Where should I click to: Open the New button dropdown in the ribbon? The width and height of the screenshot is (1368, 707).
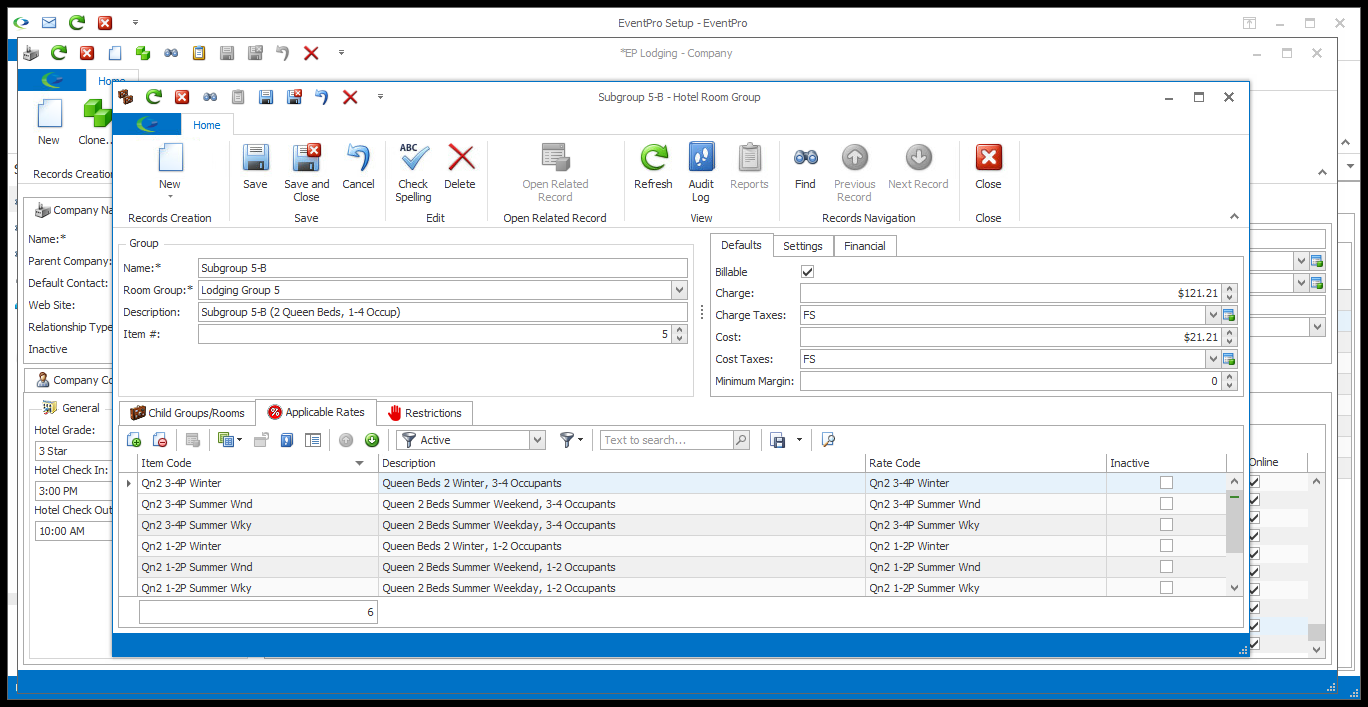[170, 197]
